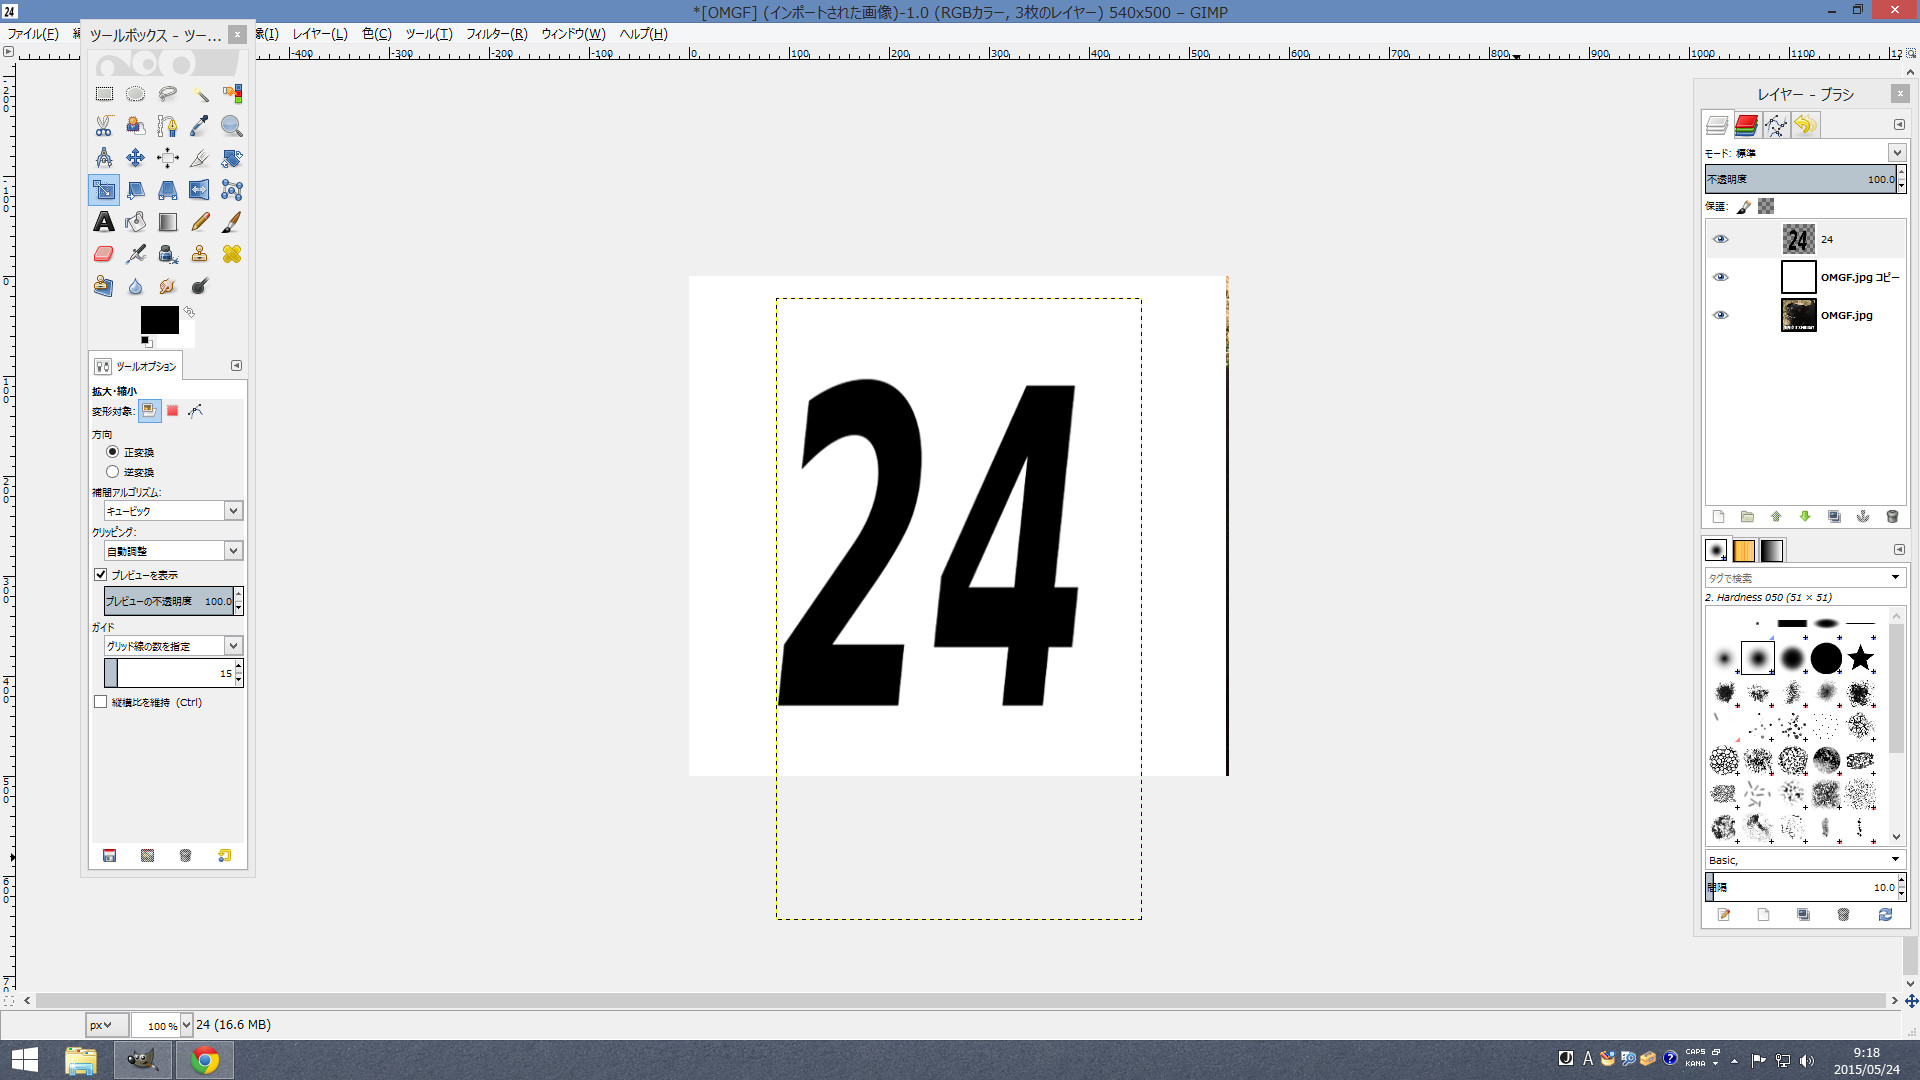Viewport: 1920px width, 1080px height.
Task: Select the Pencil tool
Action: [200, 222]
